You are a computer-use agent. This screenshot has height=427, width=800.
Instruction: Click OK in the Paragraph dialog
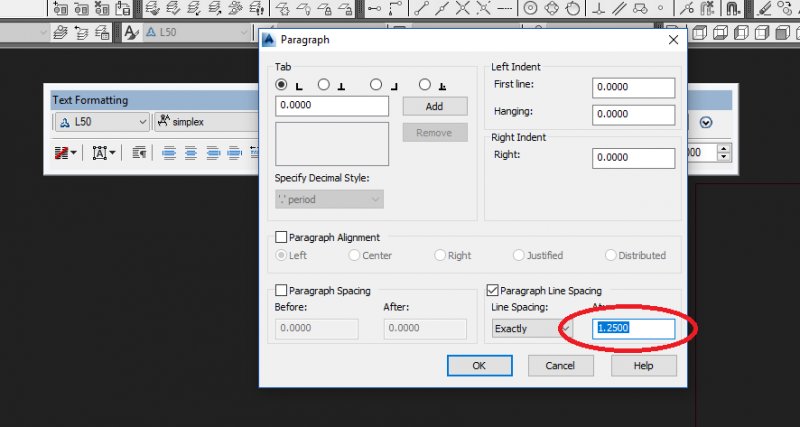coord(479,365)
